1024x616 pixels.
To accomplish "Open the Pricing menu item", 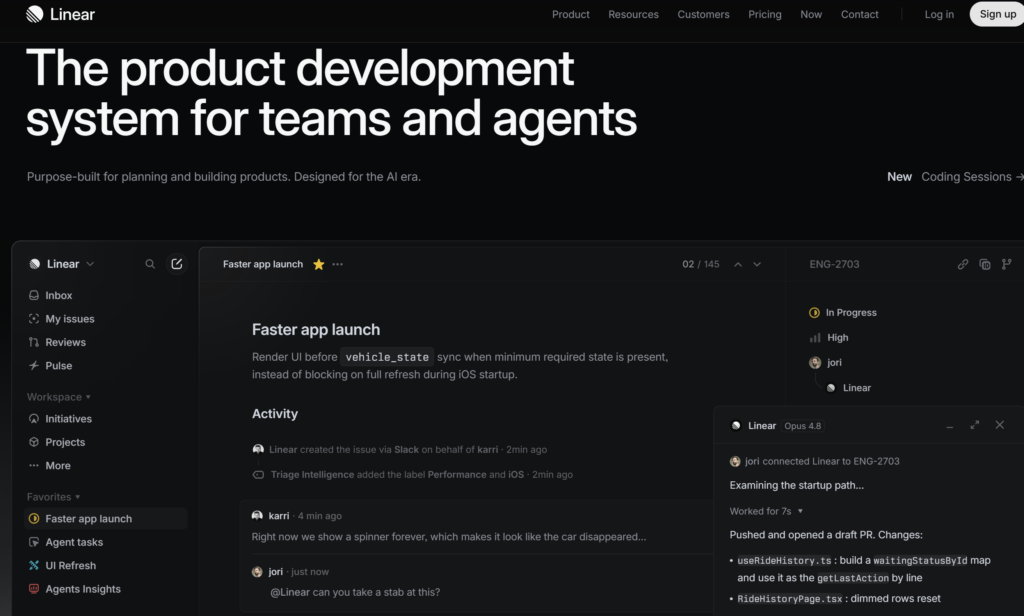I will click(x=765, y=14).
